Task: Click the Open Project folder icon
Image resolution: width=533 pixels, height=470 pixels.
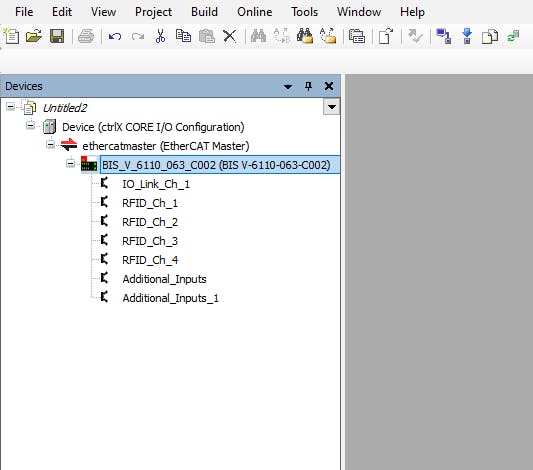Action: pyautogui.click(x=34, y=36)
